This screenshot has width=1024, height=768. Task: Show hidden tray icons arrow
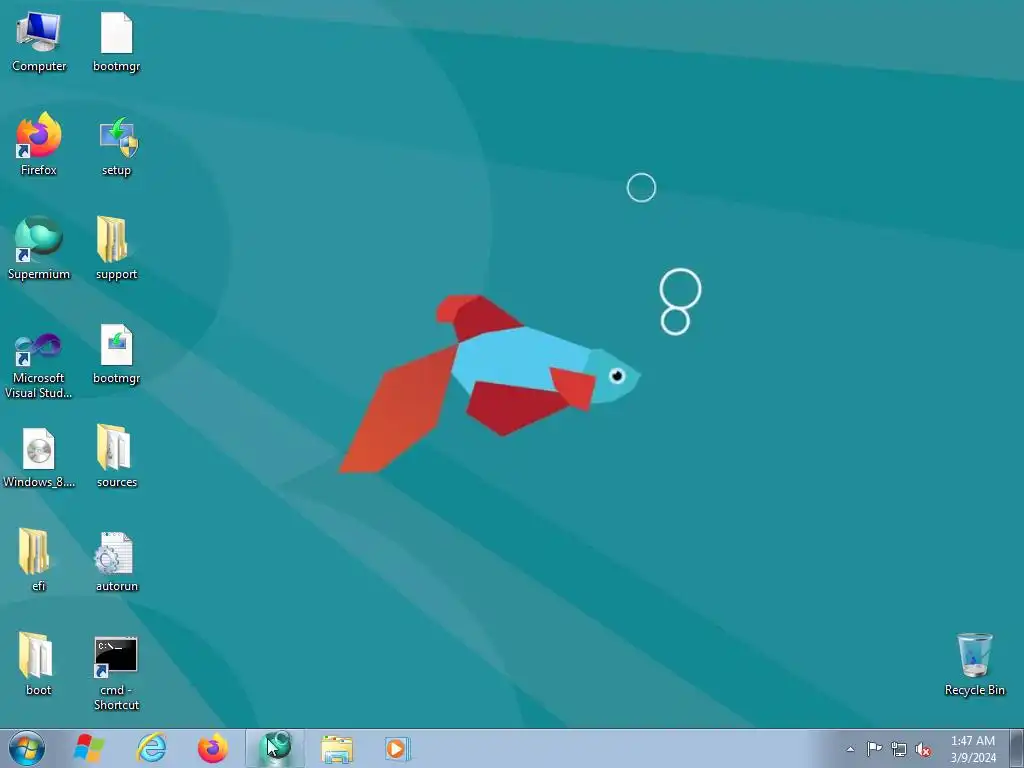(850, 749)
